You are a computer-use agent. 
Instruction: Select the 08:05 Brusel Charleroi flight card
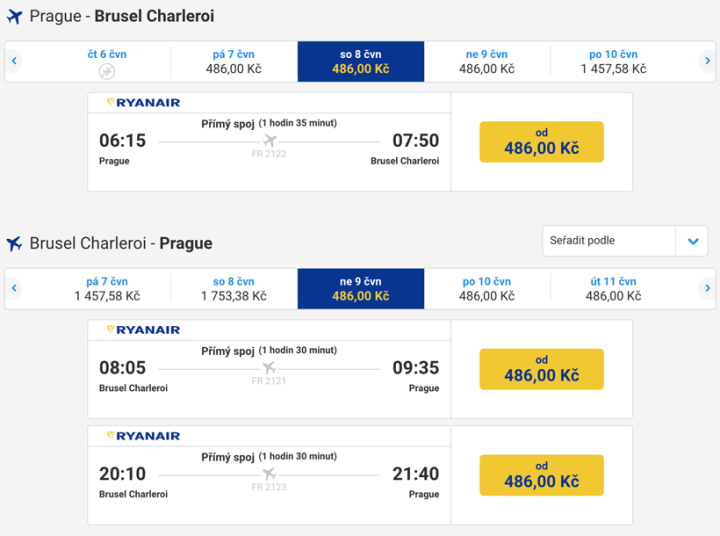pyautogui.click(x=269, y=369)
